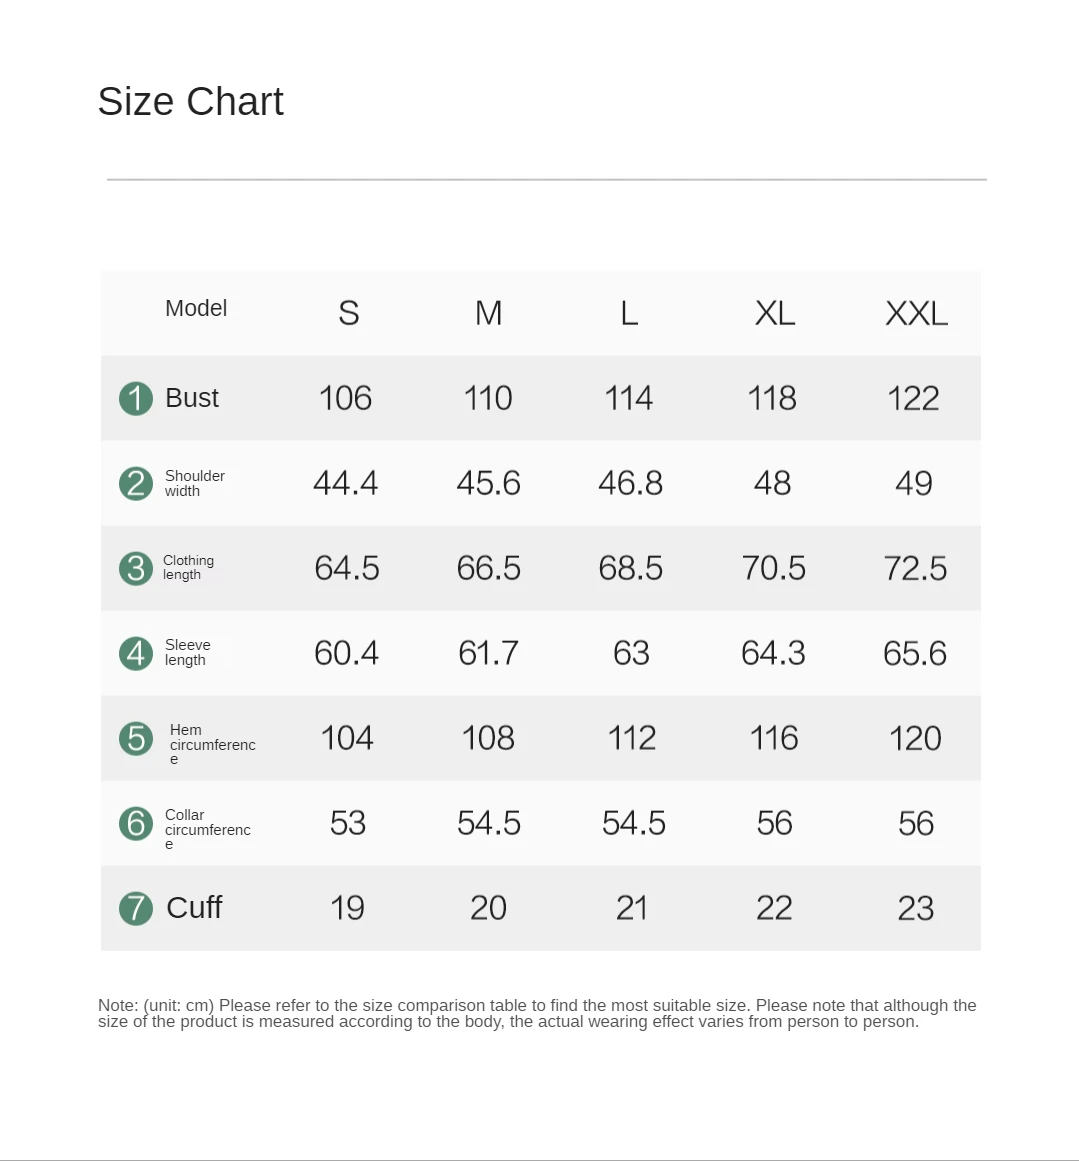1079x1161 pixels.
Task: Click the green number 1 Bust icon
Action: point(136,398)
